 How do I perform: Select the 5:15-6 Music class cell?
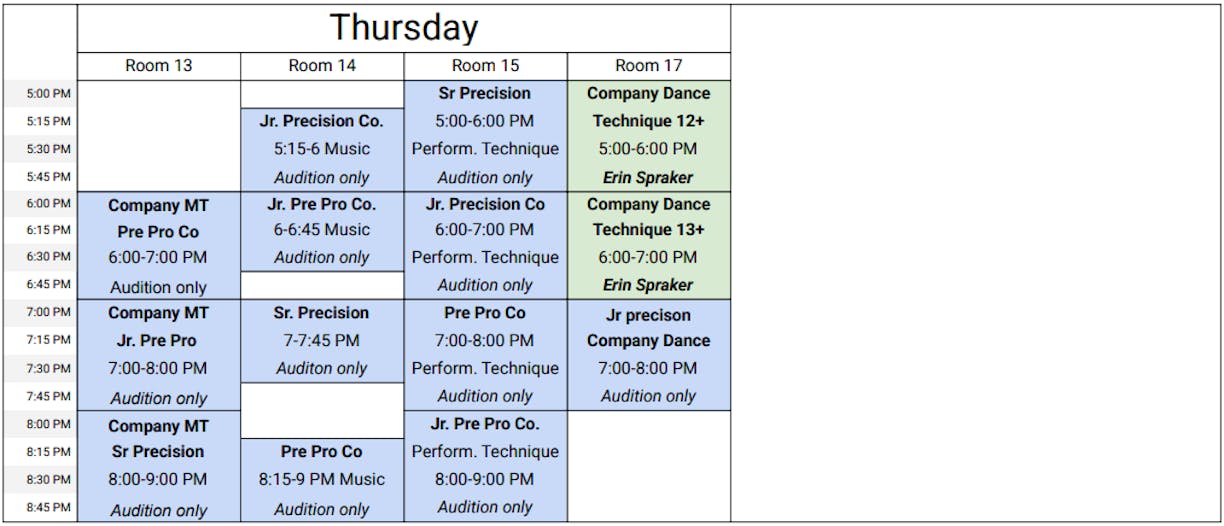pos(322,149)
